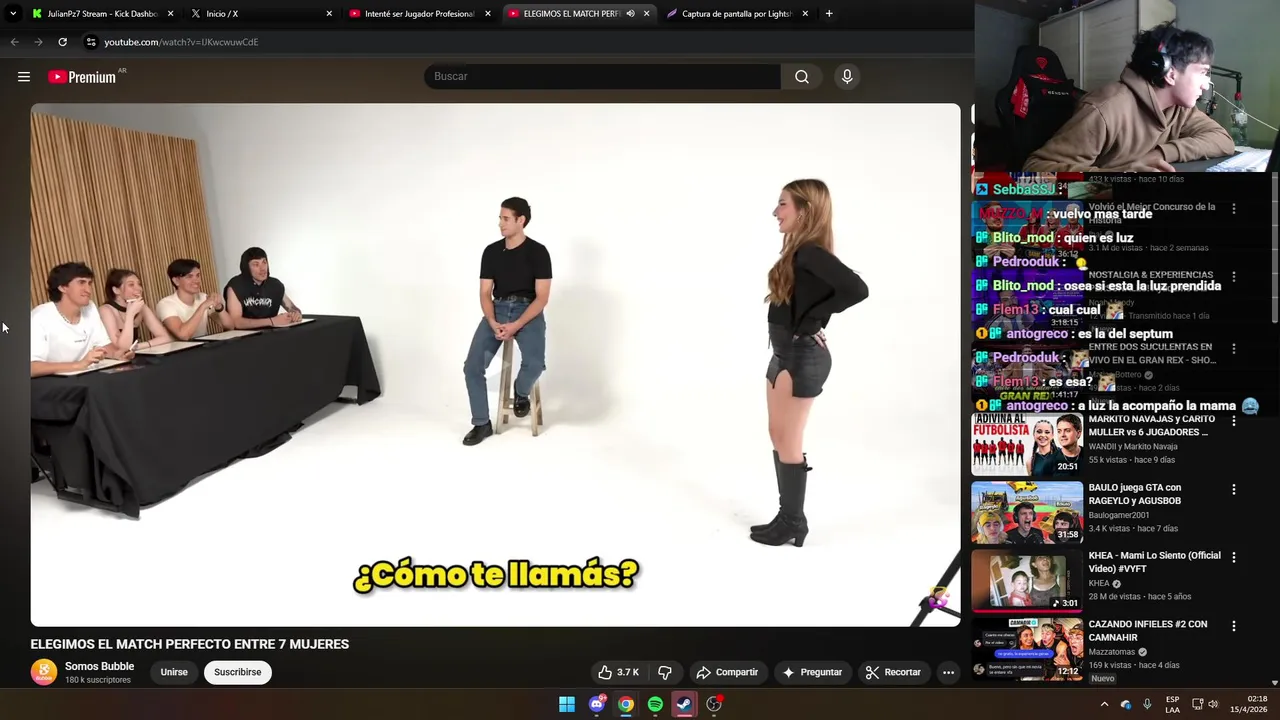Open MARKITO NAVAJAS y CARITO MULLER video title
This screenshot has width=1280, height=720.
coord(1151,426)
